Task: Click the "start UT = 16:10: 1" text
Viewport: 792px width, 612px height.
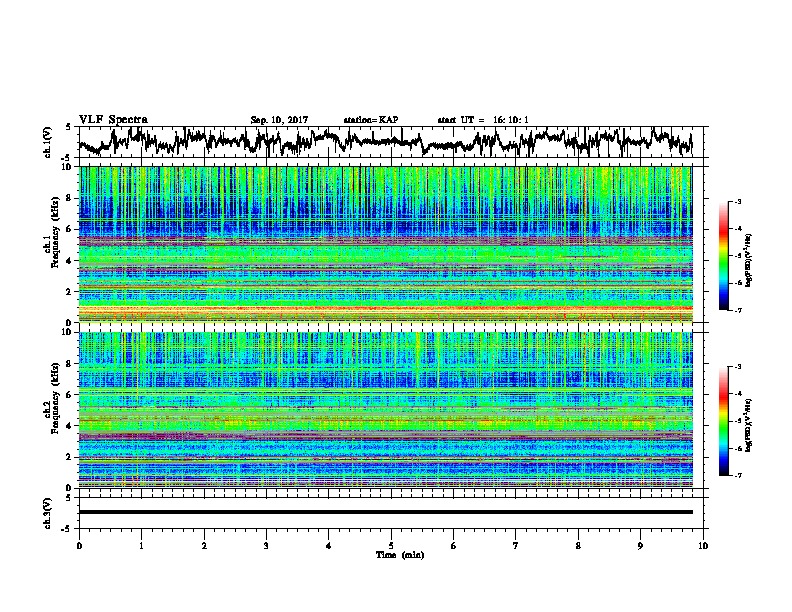Action: [x=483, y=120]
